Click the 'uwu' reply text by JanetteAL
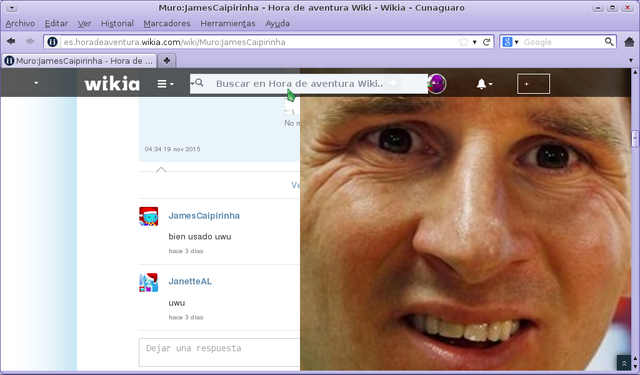 point(177,303)
